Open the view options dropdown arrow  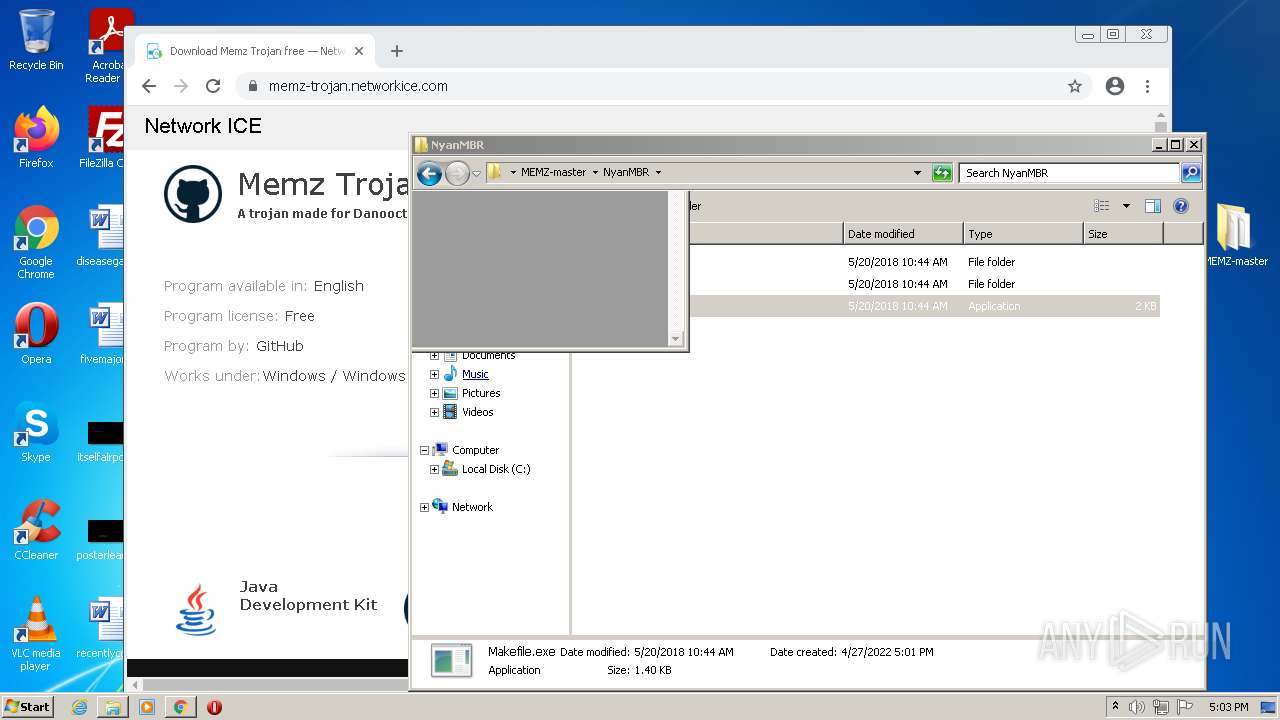tap(1126, 206)
